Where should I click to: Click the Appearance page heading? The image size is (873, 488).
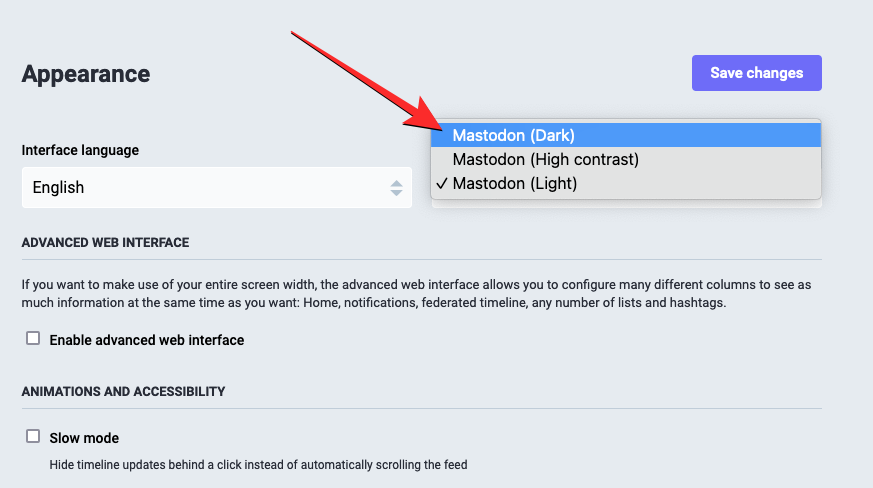click(86, 74)
